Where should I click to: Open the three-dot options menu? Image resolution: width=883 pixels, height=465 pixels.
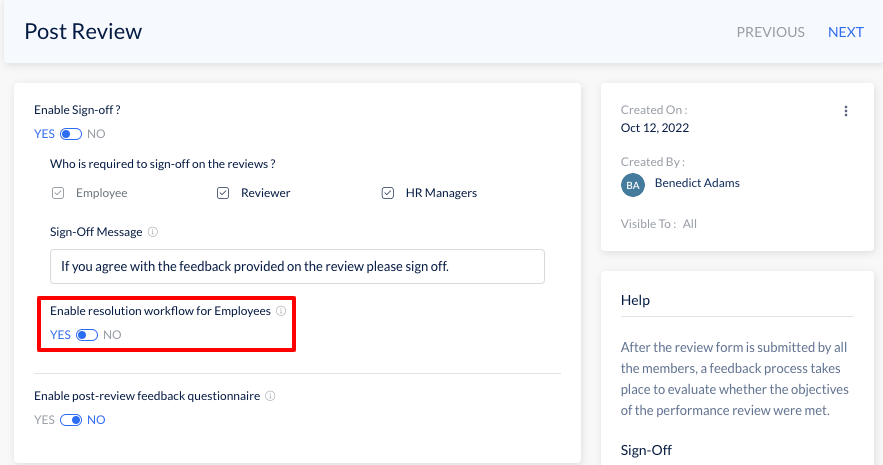[x=845, y=111]
